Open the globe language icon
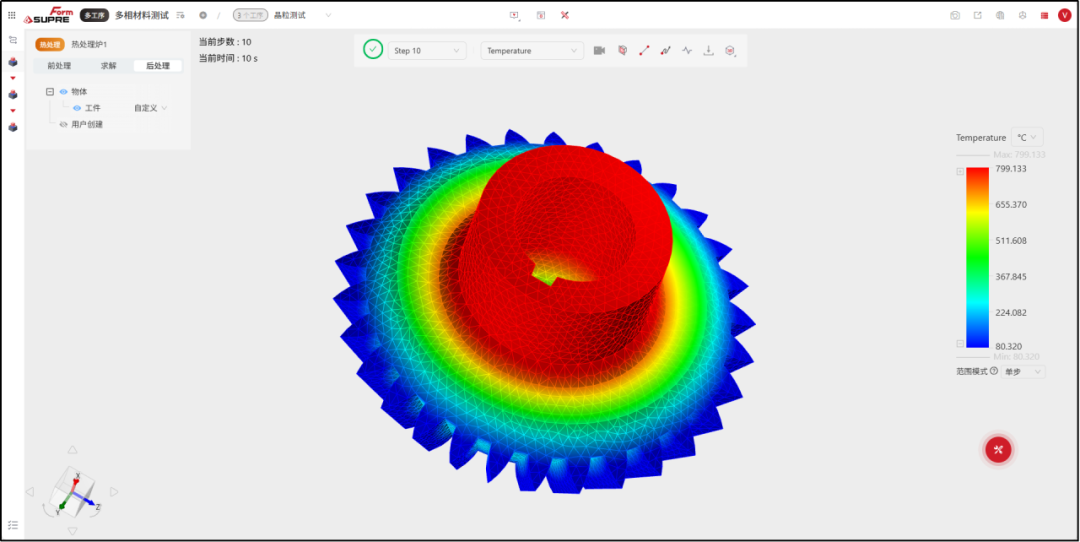This screenshot has width=1080, height=542. tap(999, 15)
